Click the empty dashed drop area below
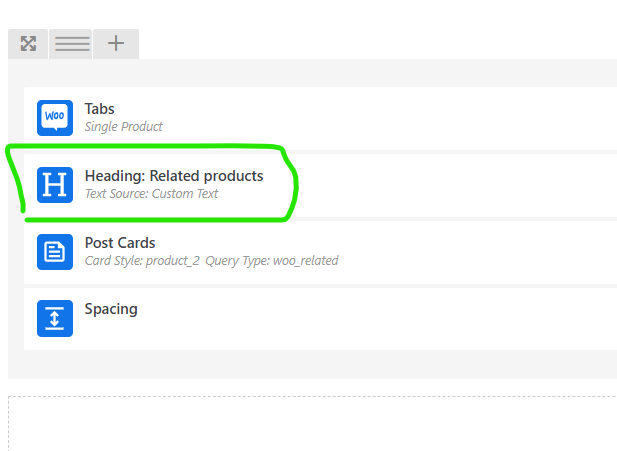The height and width of the screenshot is (451, 617). pyautogui.click(x=313, y=424)
